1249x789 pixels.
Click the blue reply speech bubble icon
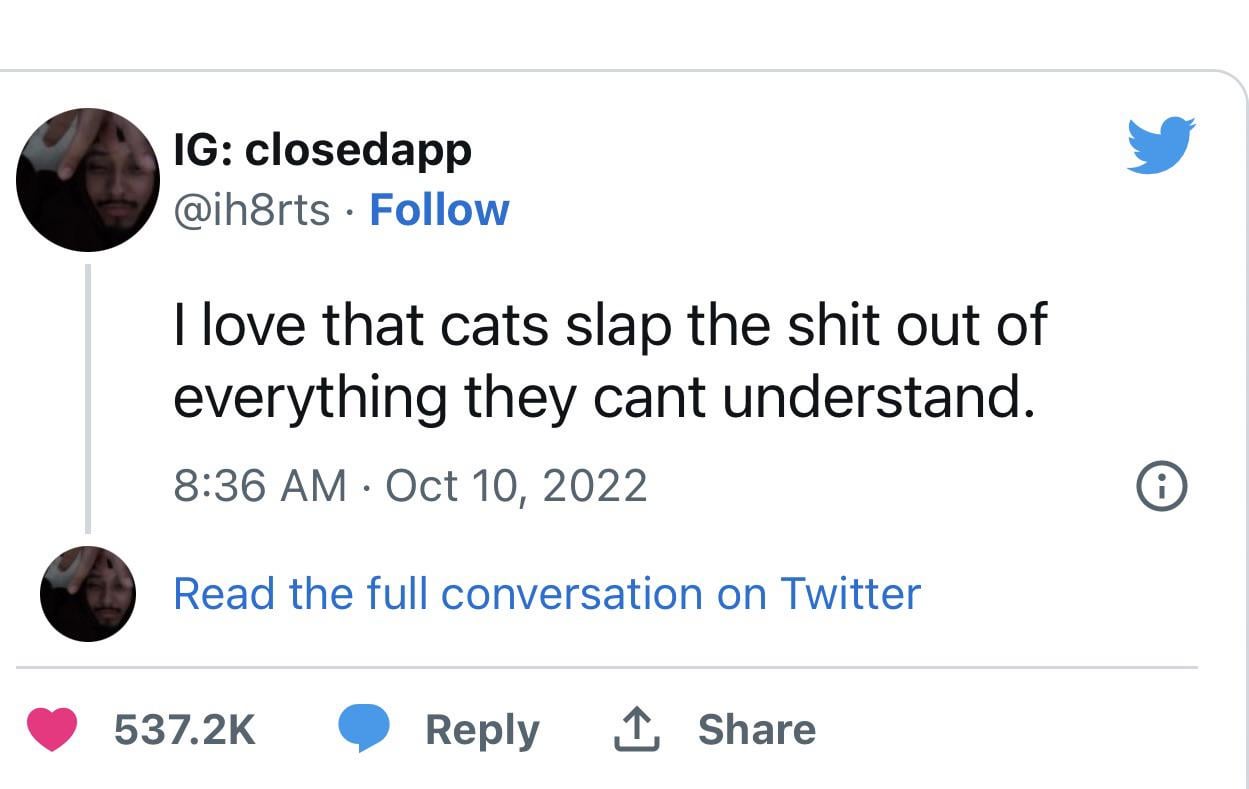tap(364, 729)
